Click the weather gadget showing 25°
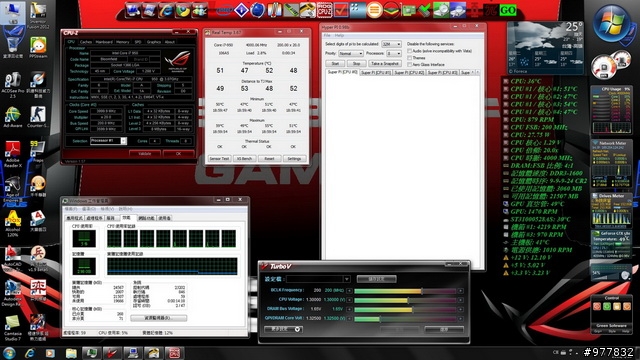 [545, 48]
